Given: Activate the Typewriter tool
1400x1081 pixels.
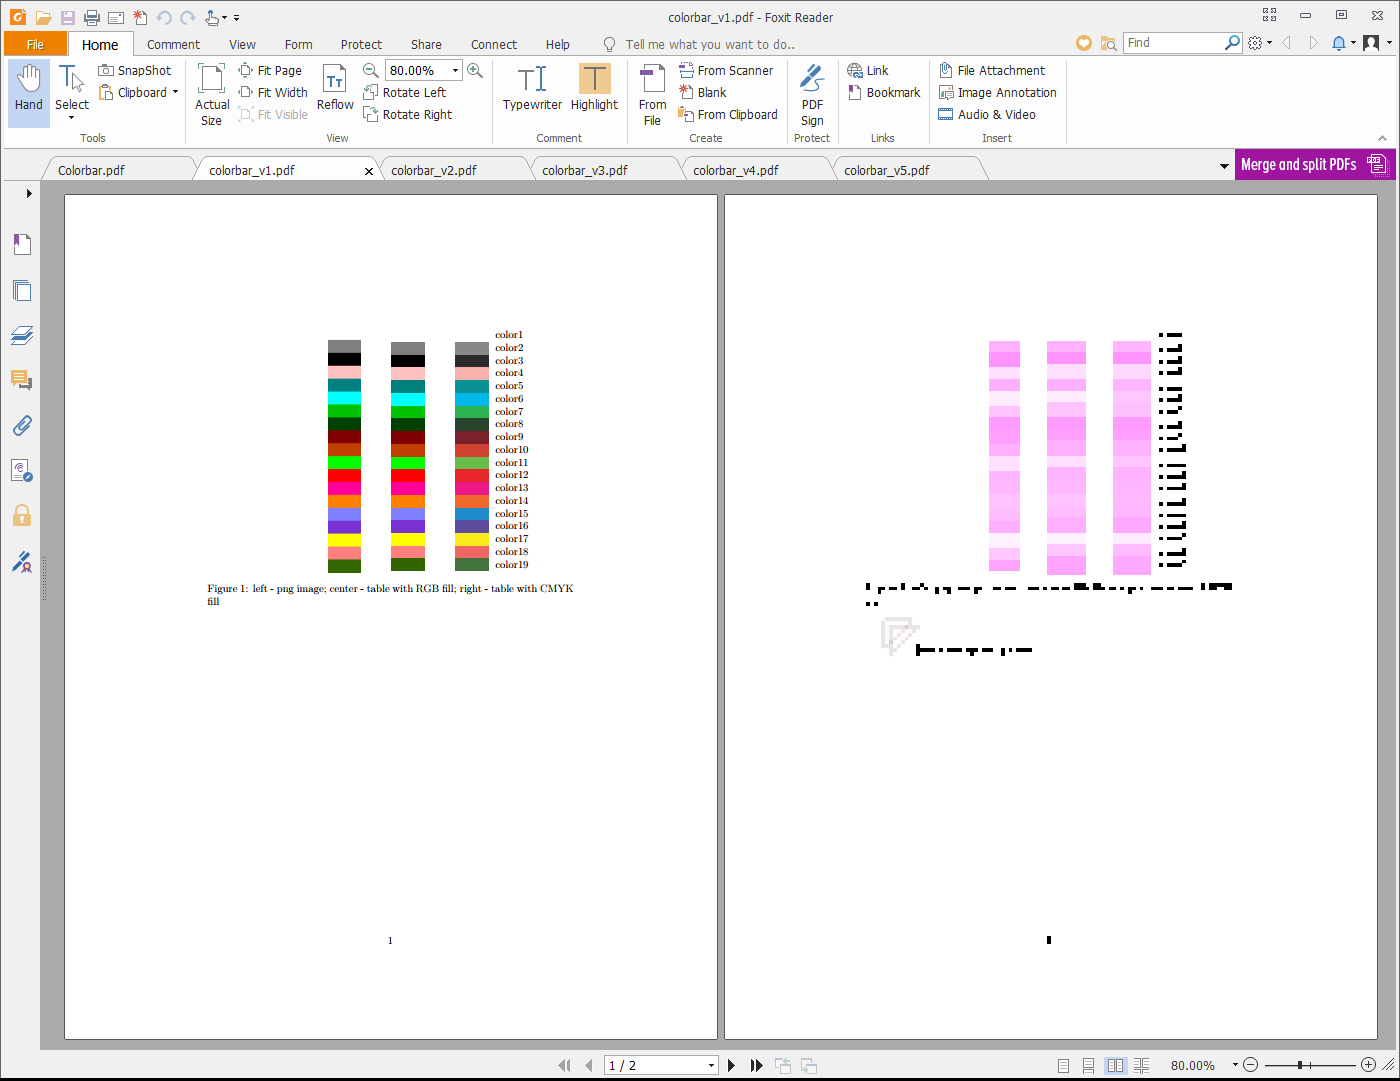Looking at the screenshot, I should pyautogui.click(x=532, y=89).
